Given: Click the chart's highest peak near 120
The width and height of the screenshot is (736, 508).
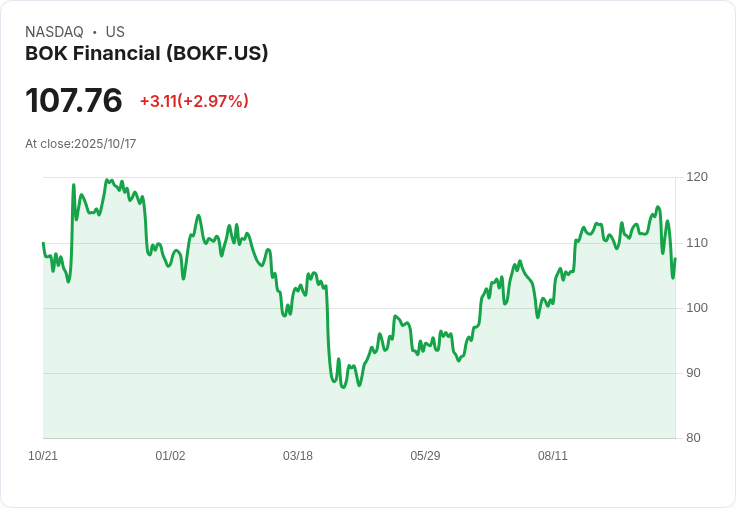Looking at the screenshot, I should pyautogui.click(x=107, y=179).
